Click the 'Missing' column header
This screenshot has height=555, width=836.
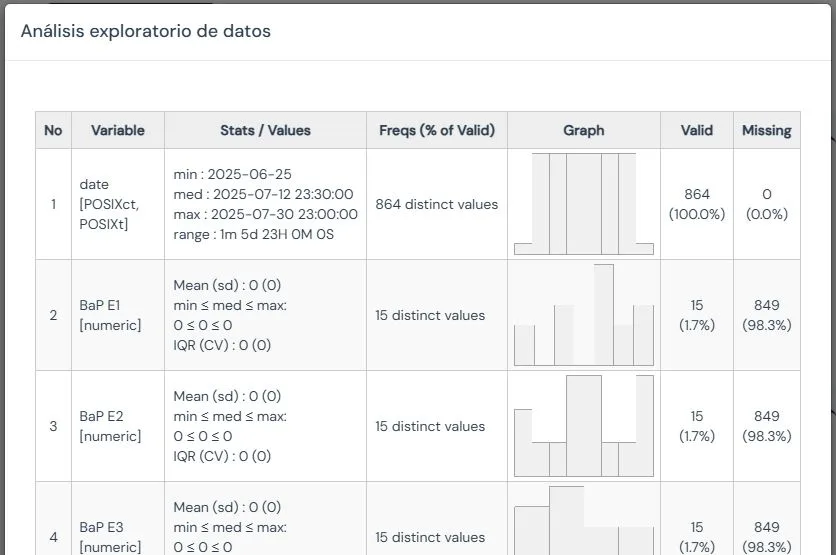(x=767, y=130)
